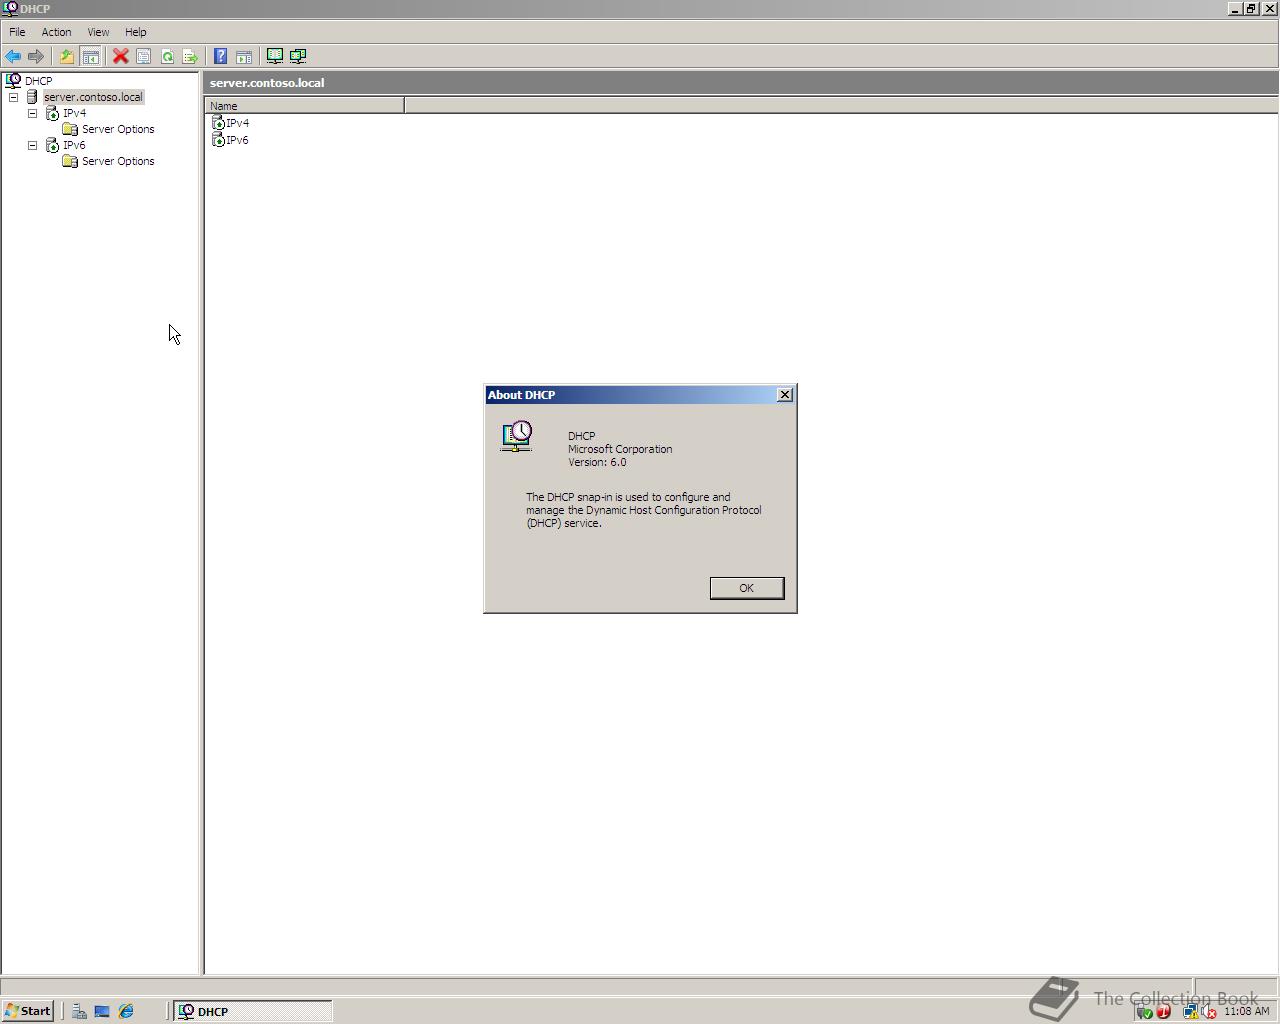Click OK in the About DHCP dialog
1280x1024 pixels.
pyautogui.click(x=747, y=588)
